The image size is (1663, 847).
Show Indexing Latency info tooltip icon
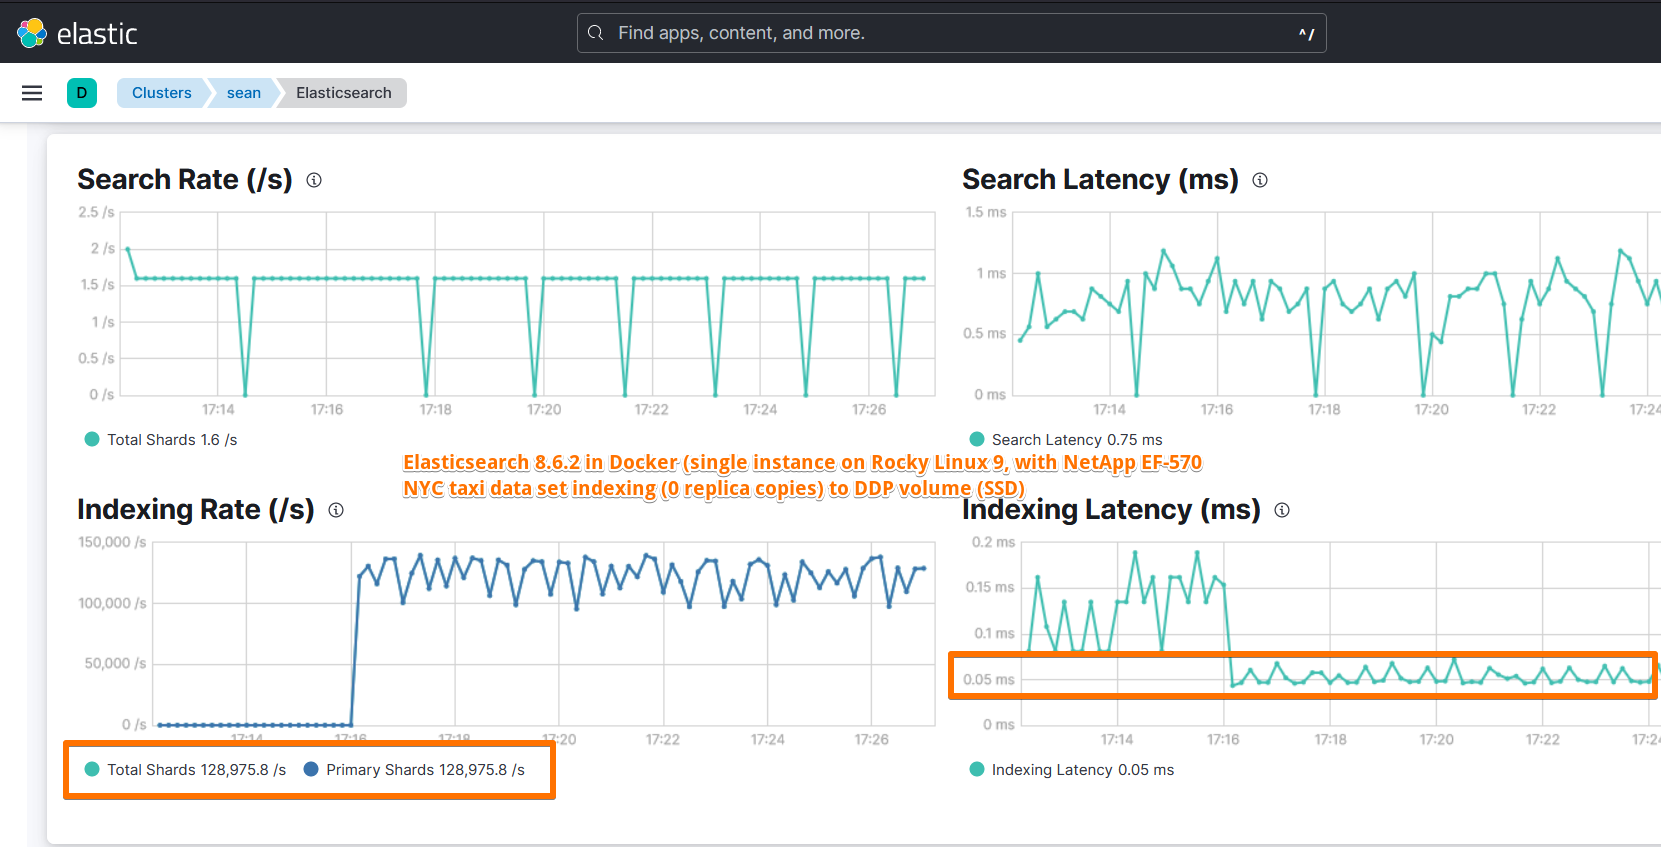[x=1282, y=510]
